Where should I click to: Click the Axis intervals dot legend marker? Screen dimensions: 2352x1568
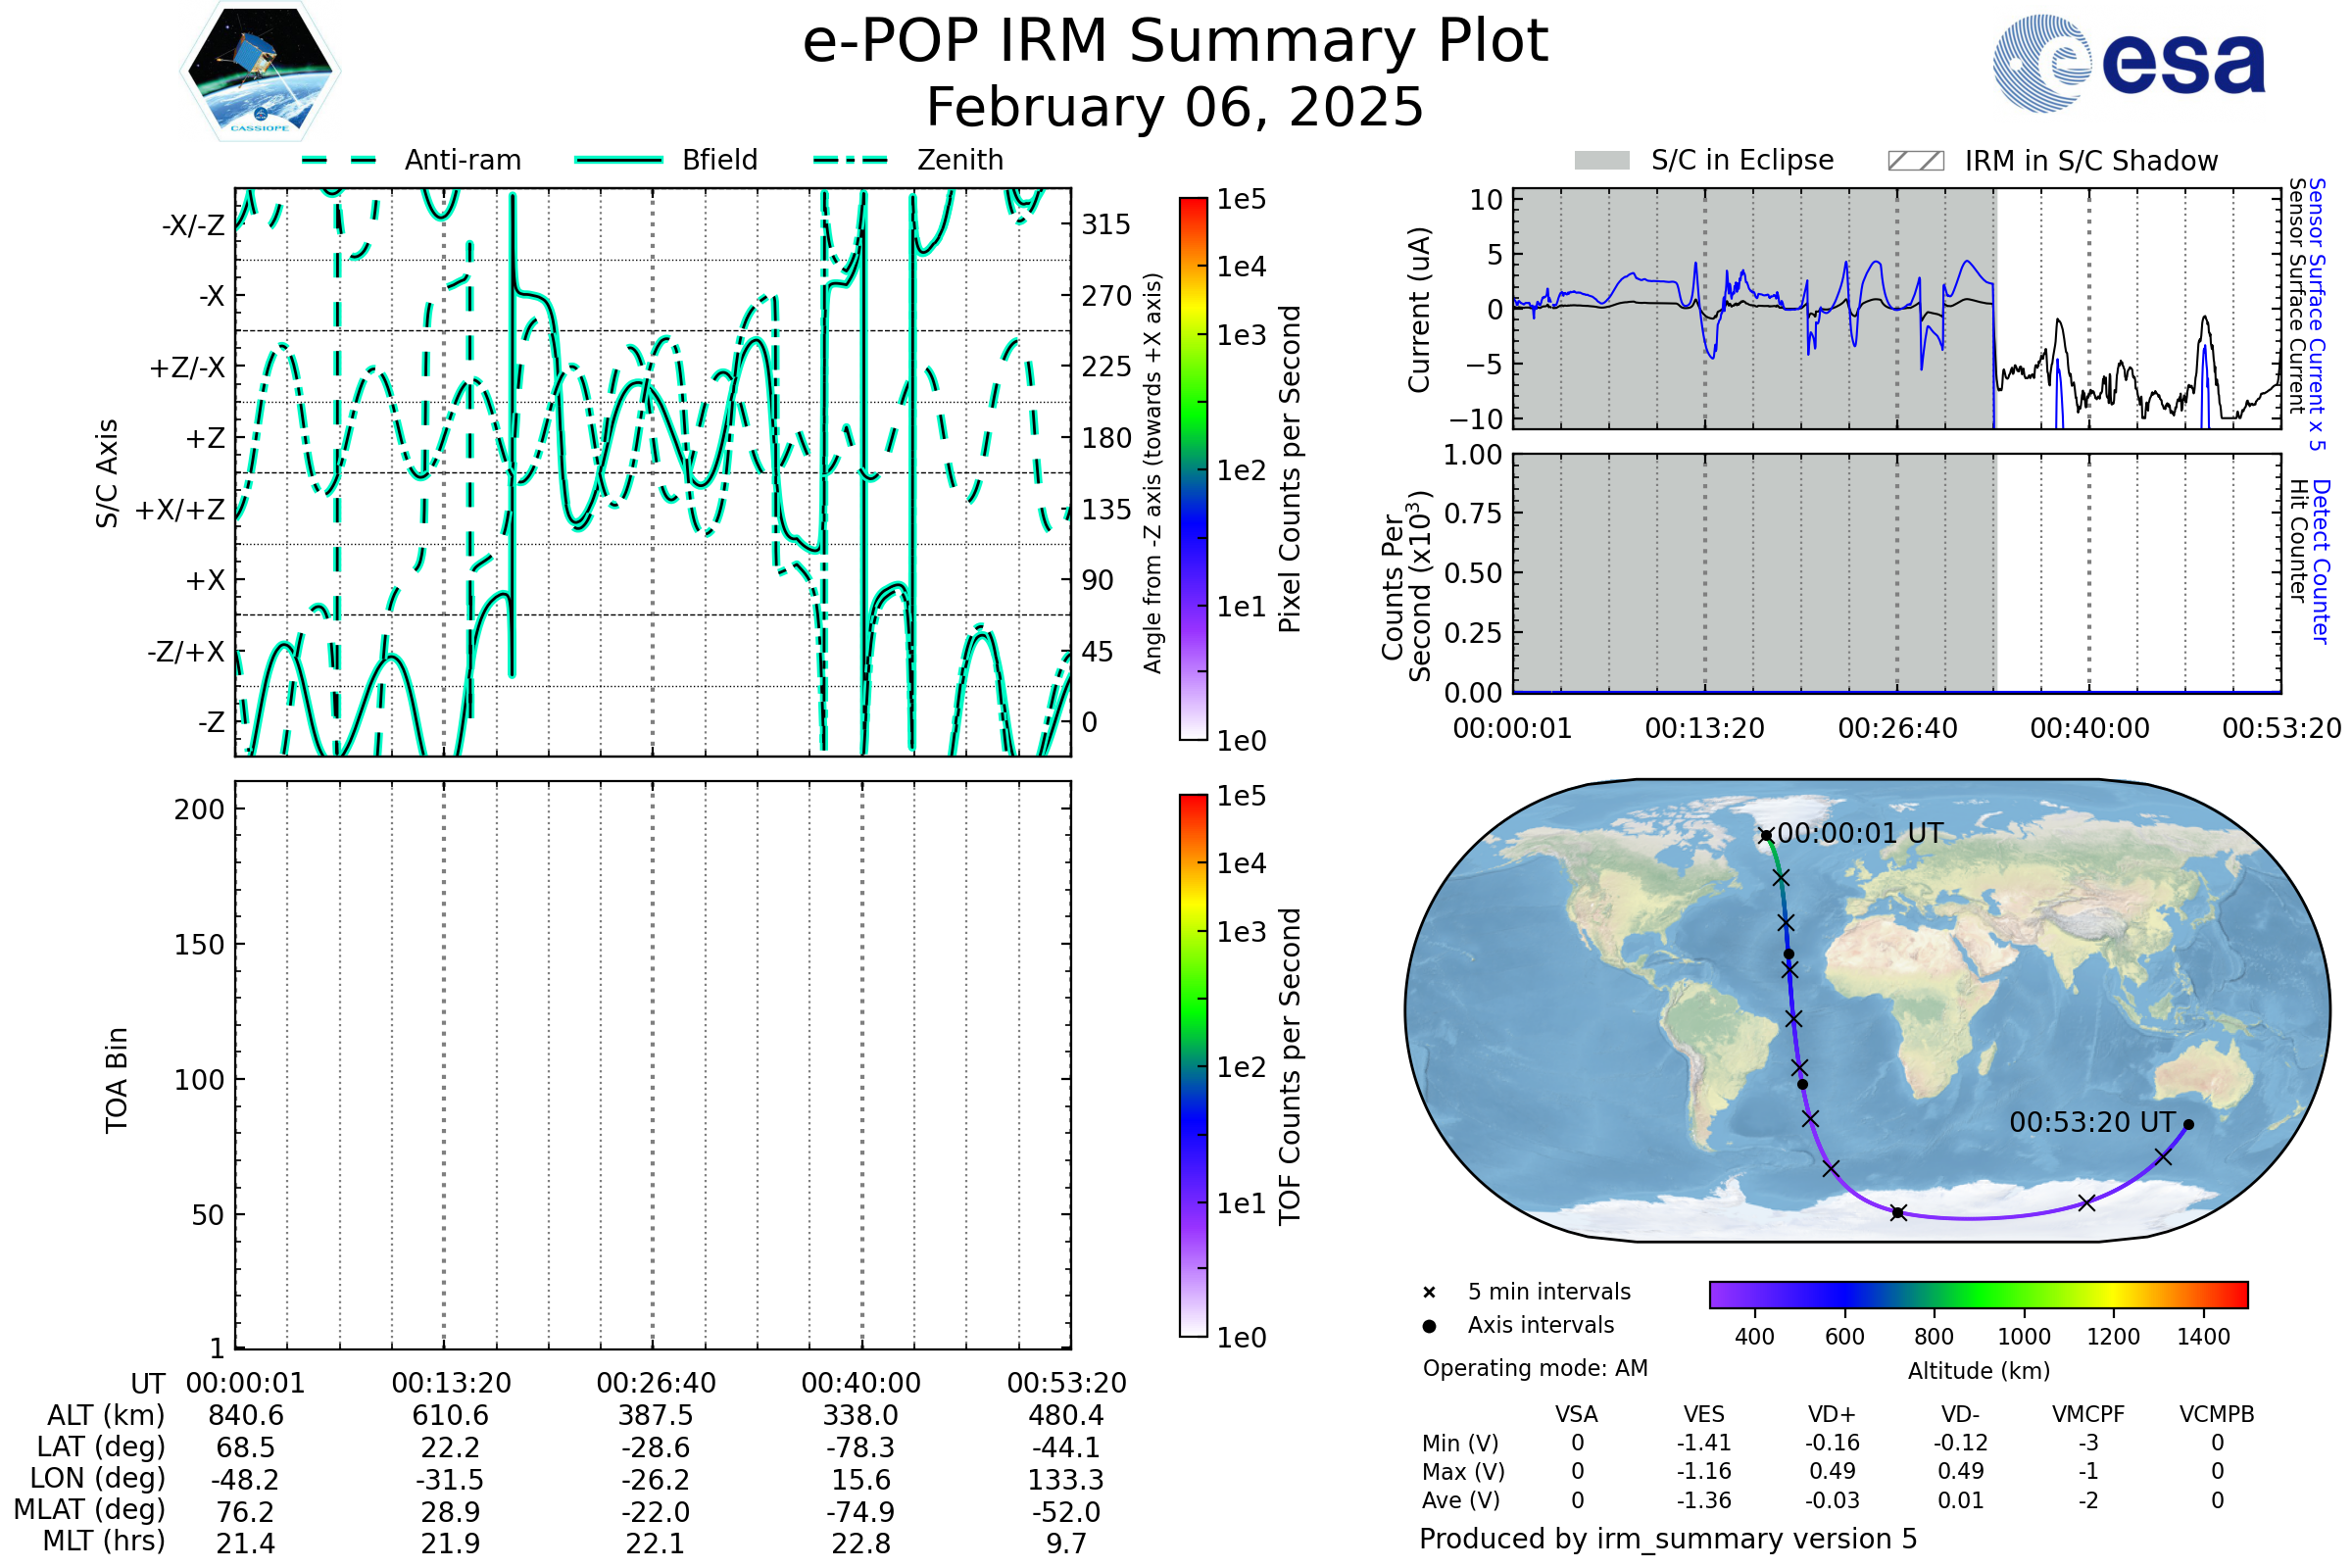(x=1429, y=1326)
